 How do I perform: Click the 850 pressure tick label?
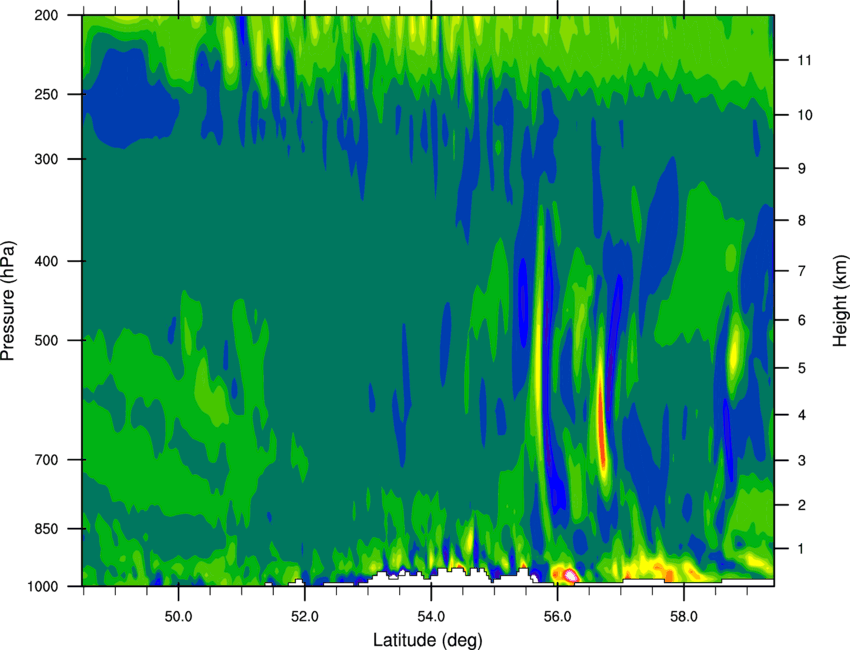coord(47,529)
